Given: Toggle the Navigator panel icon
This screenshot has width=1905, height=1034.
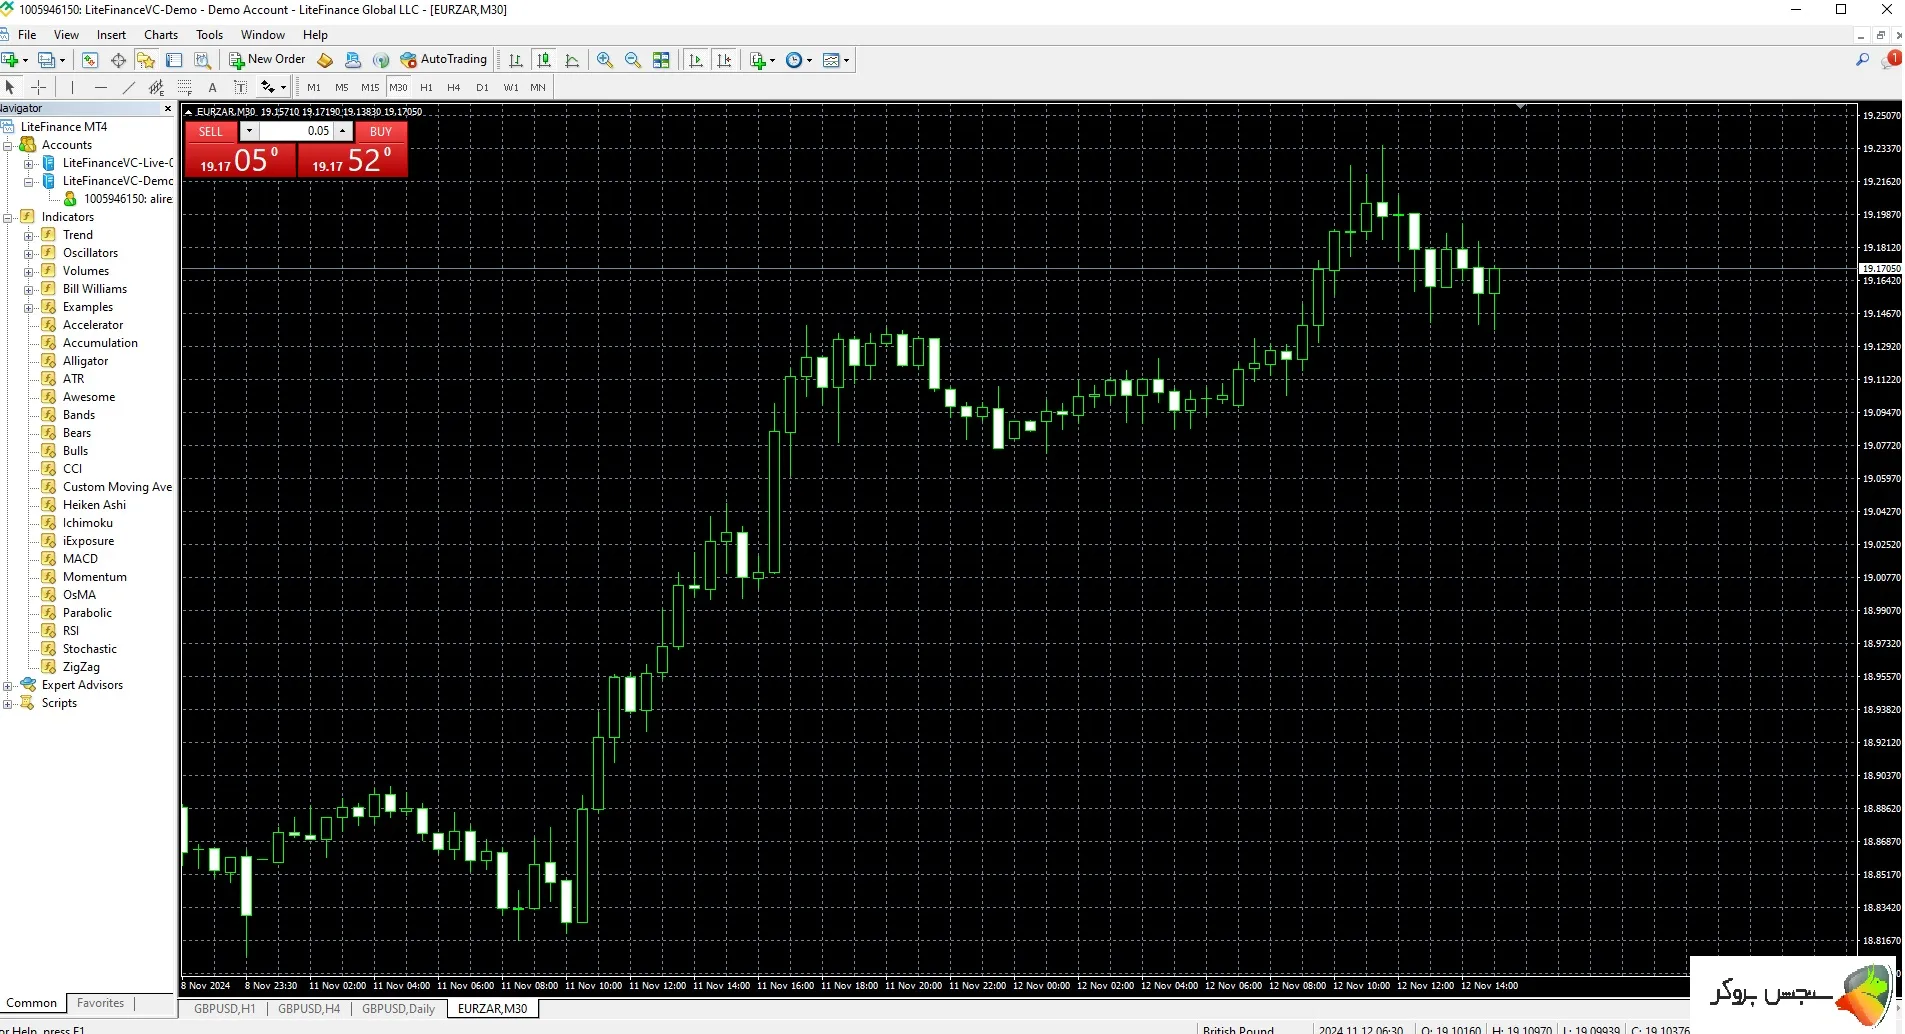Looking at the screenshot, I should click(146, 60).
